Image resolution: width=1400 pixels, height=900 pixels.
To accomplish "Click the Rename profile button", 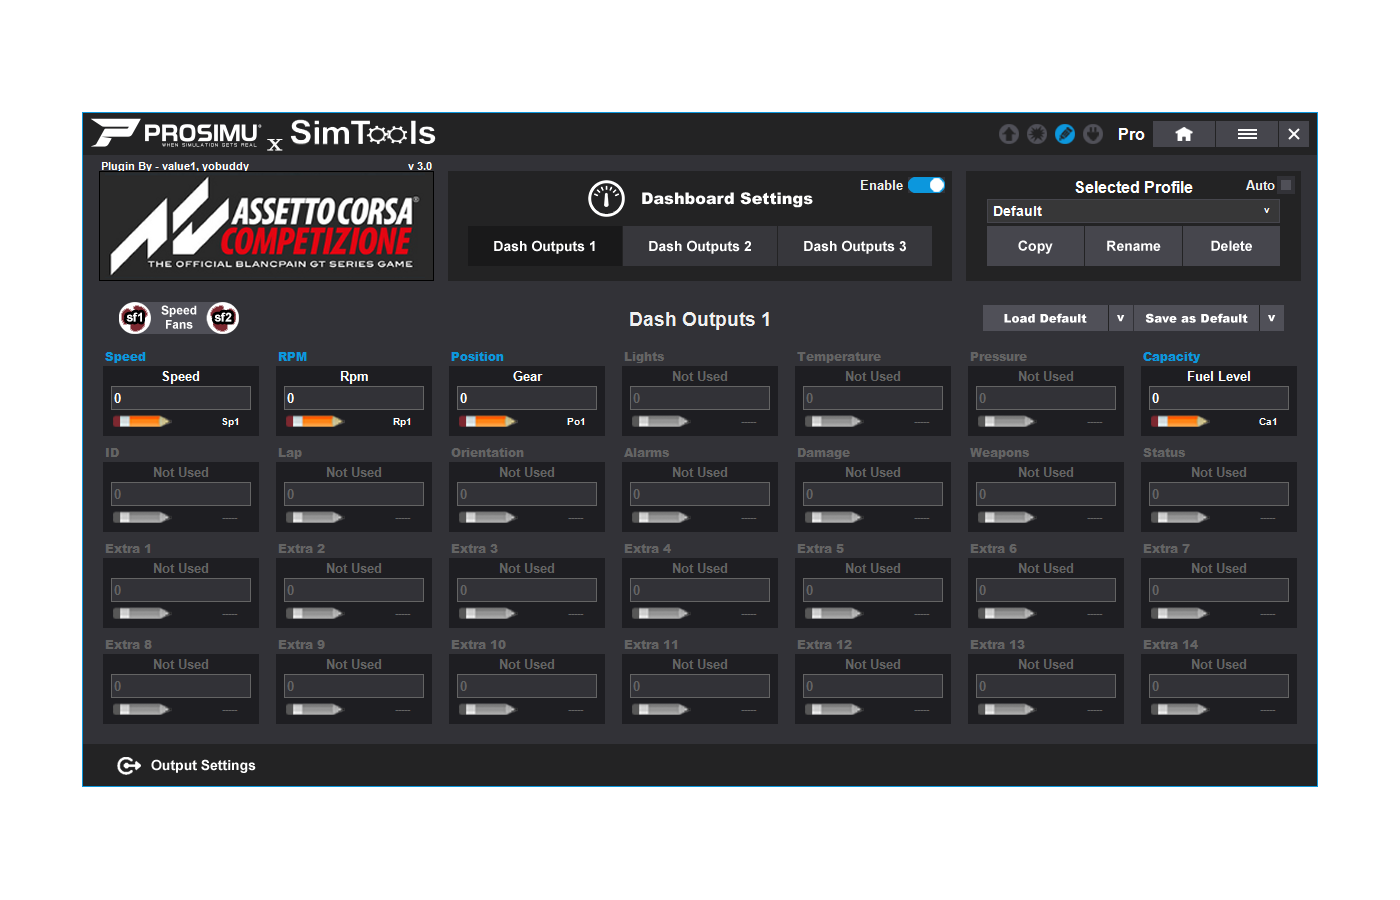I will pos(1133,246).
